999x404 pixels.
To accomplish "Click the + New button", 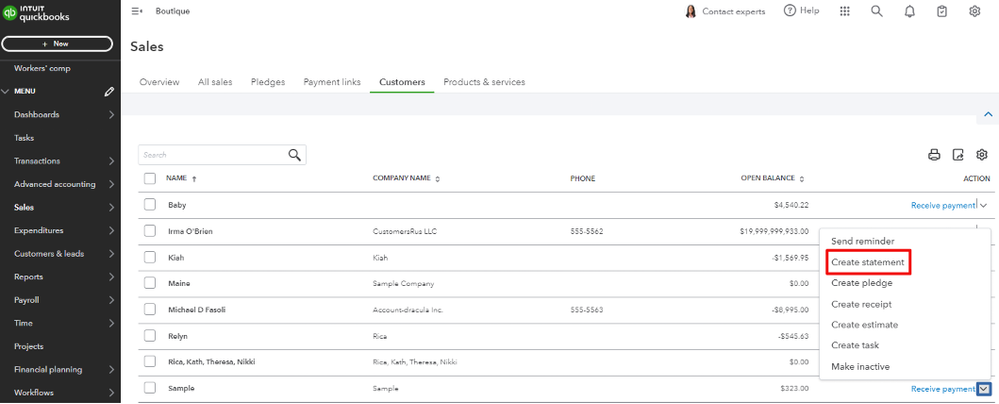I will [57, 44].
